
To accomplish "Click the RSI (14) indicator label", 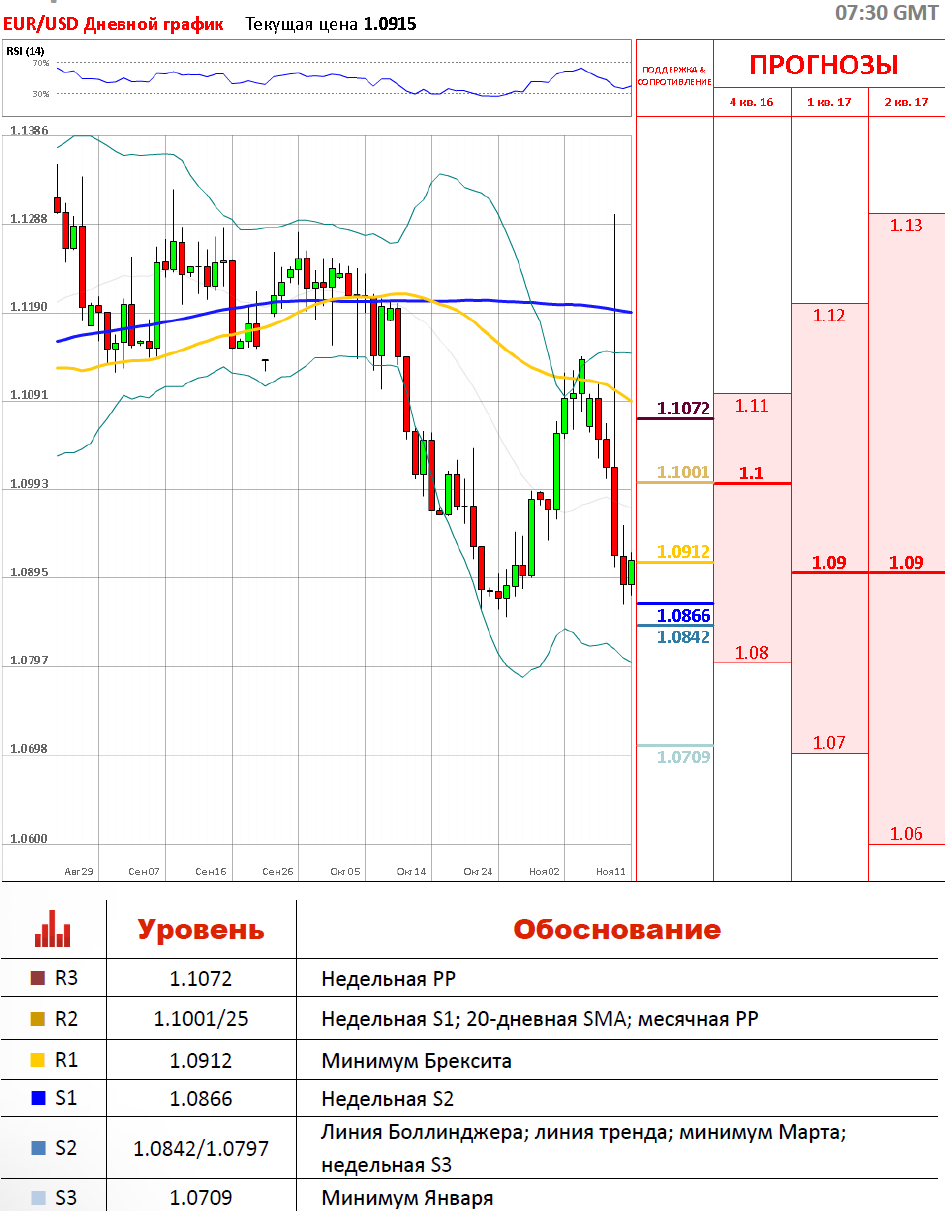I will pyautogui.click(x=25, y=51).
